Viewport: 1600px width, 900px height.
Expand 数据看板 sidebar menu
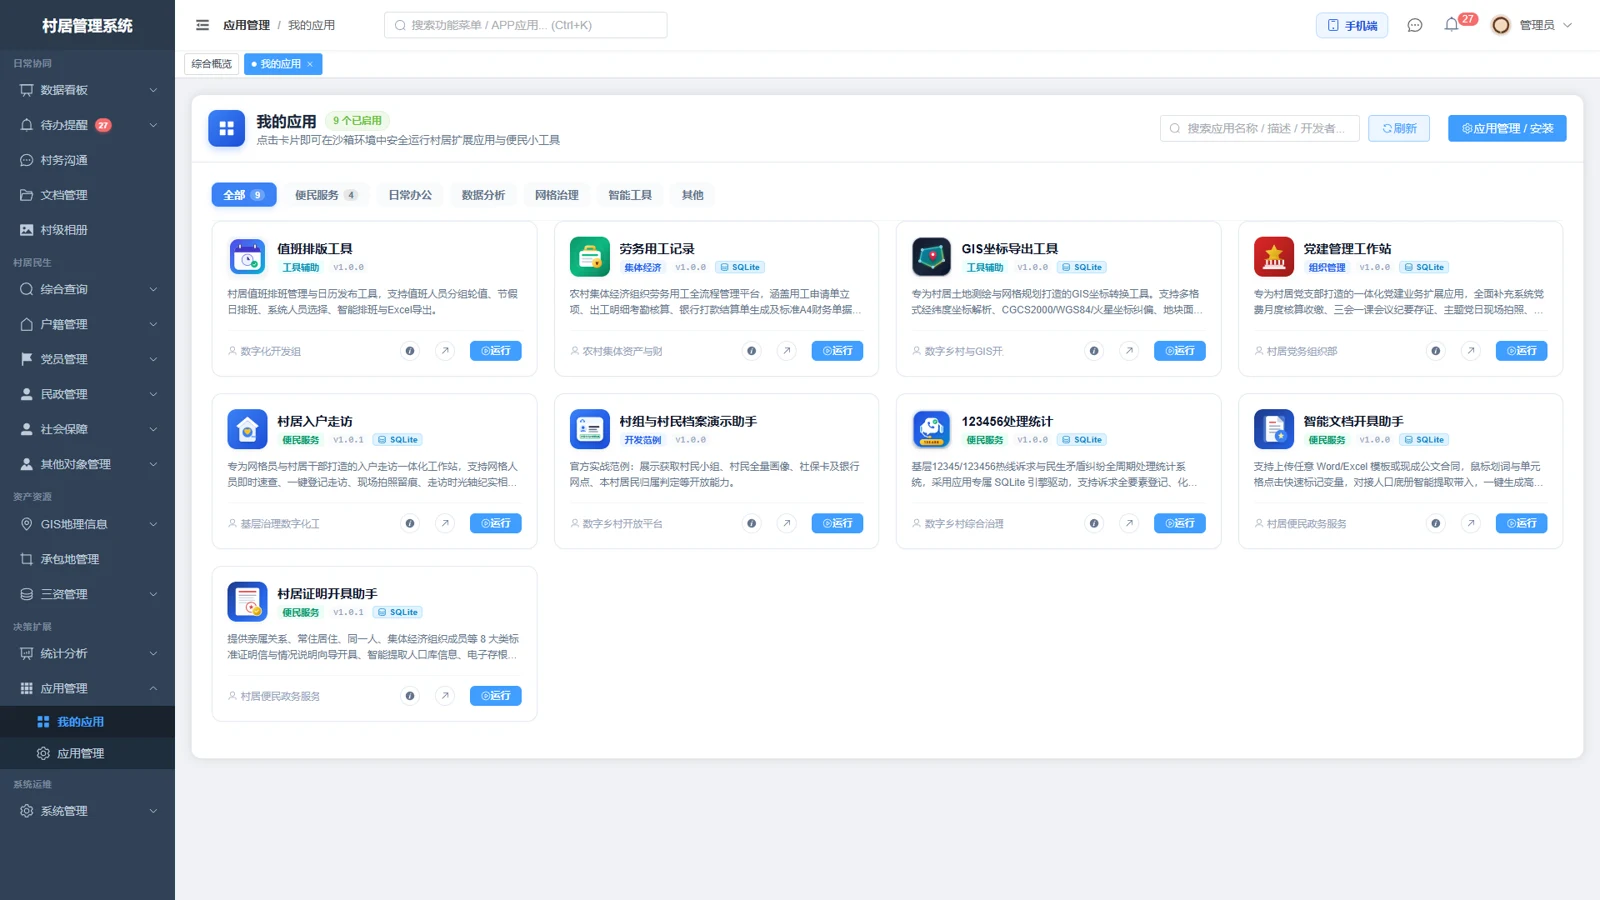87,90
